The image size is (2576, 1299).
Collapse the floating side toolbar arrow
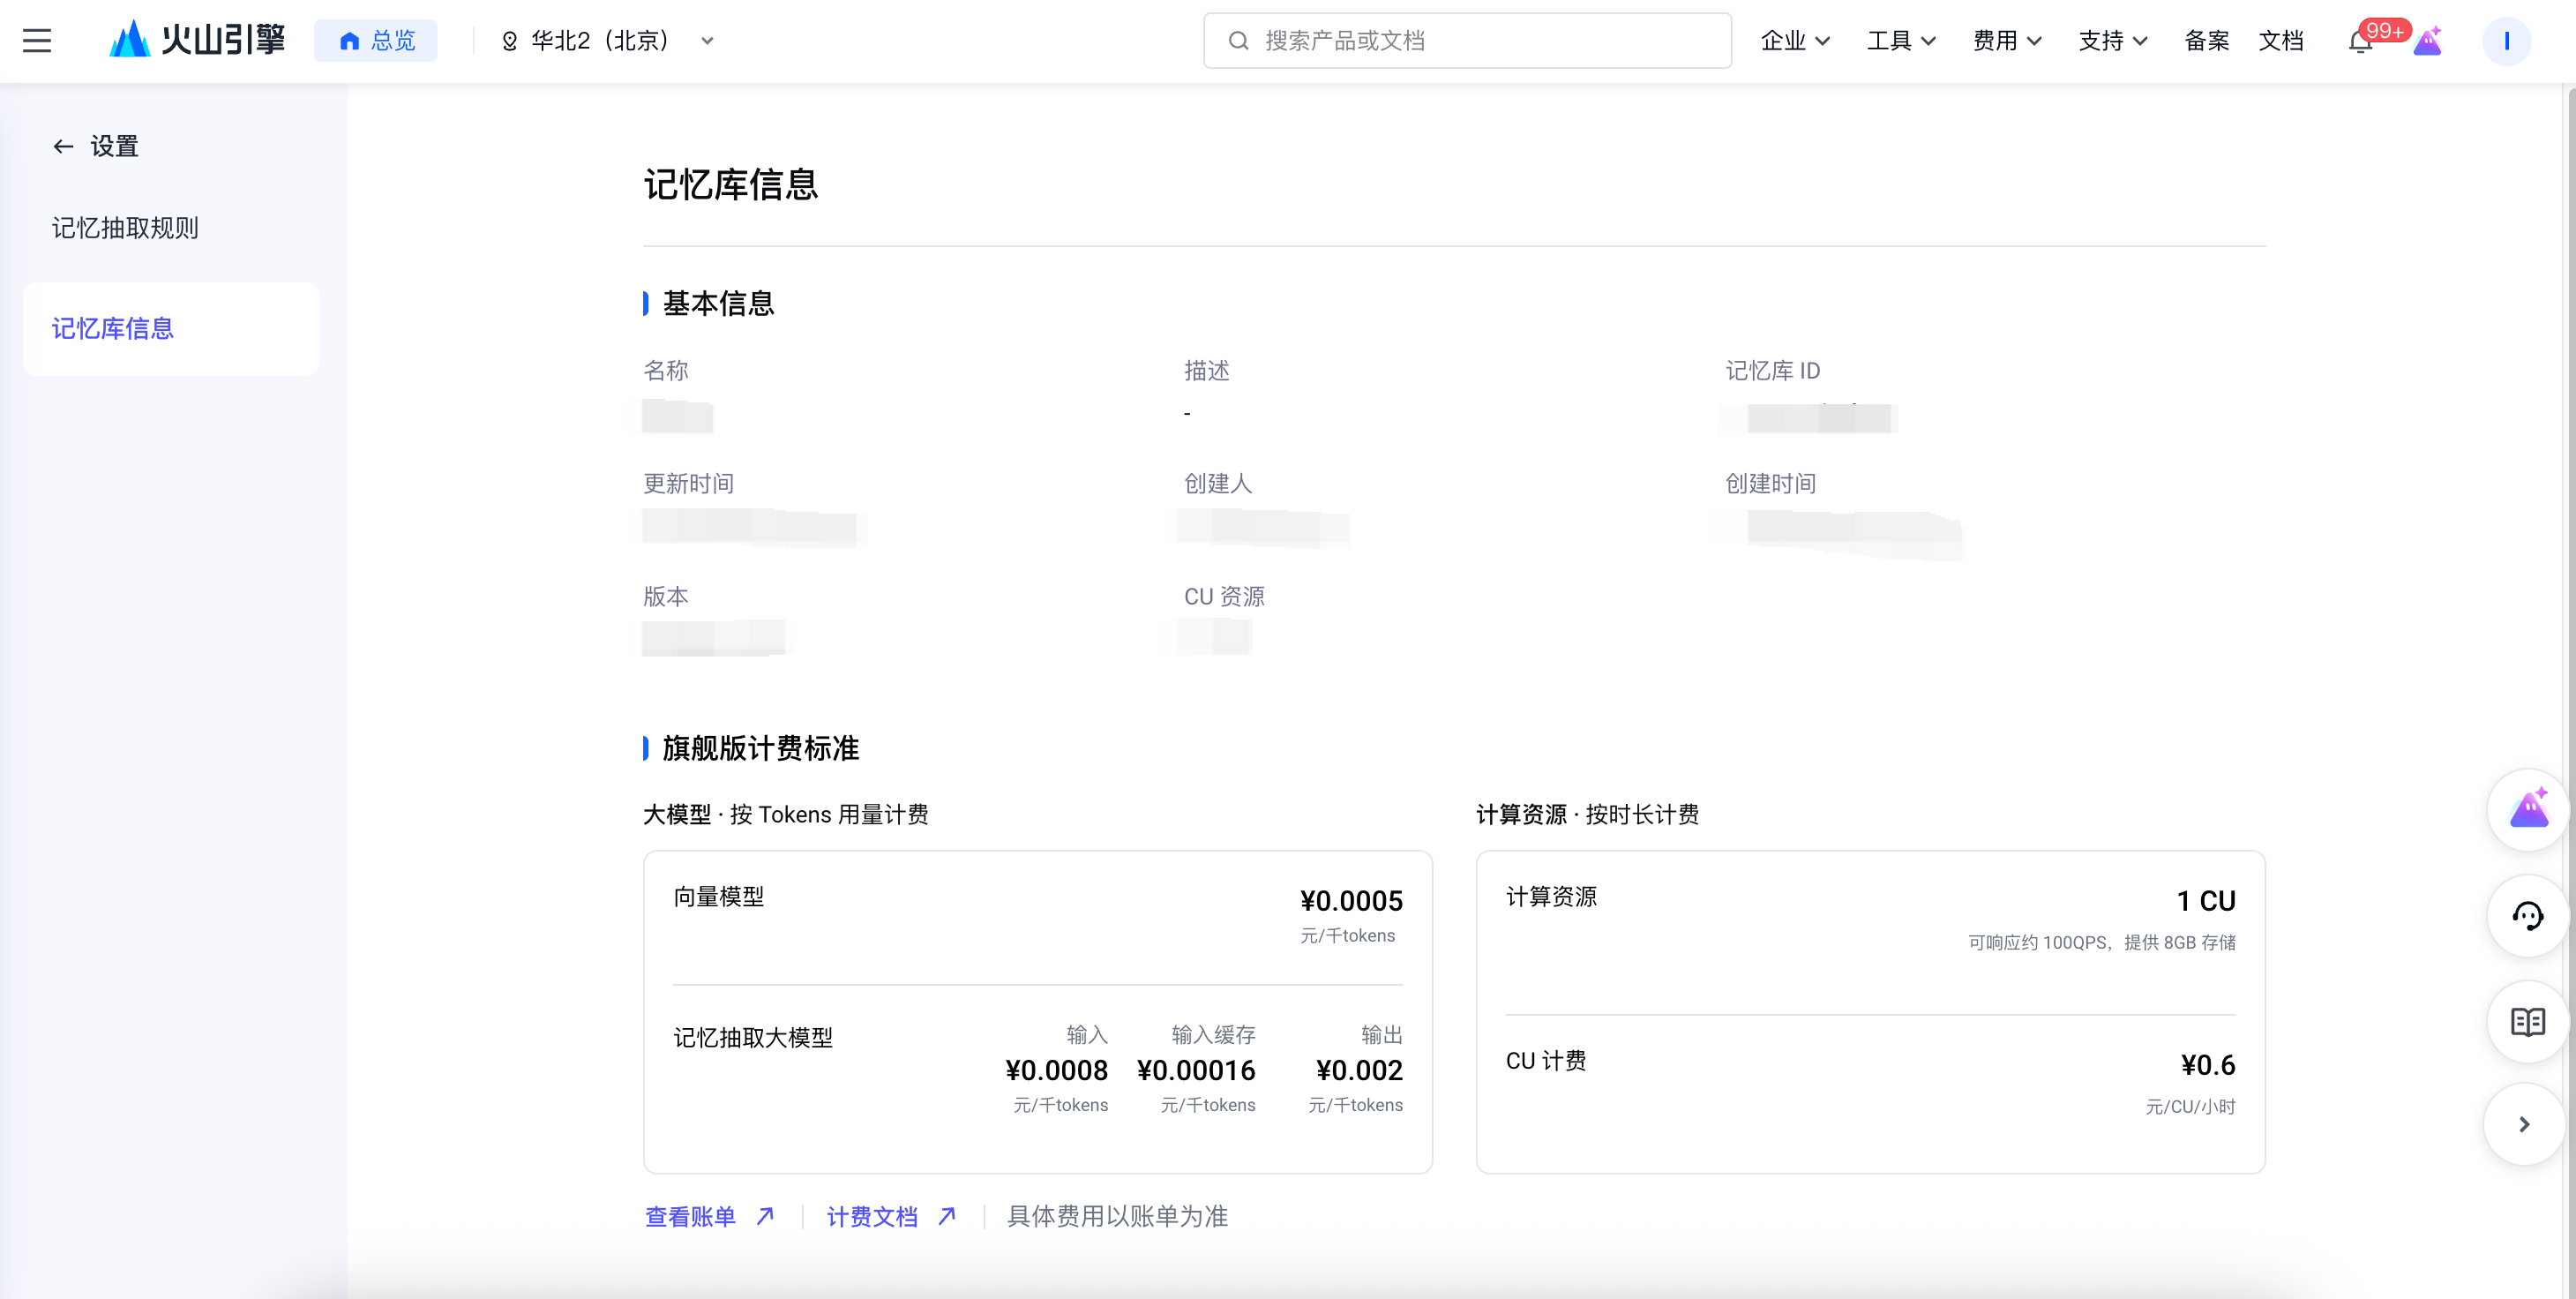coord(2524,1124)
